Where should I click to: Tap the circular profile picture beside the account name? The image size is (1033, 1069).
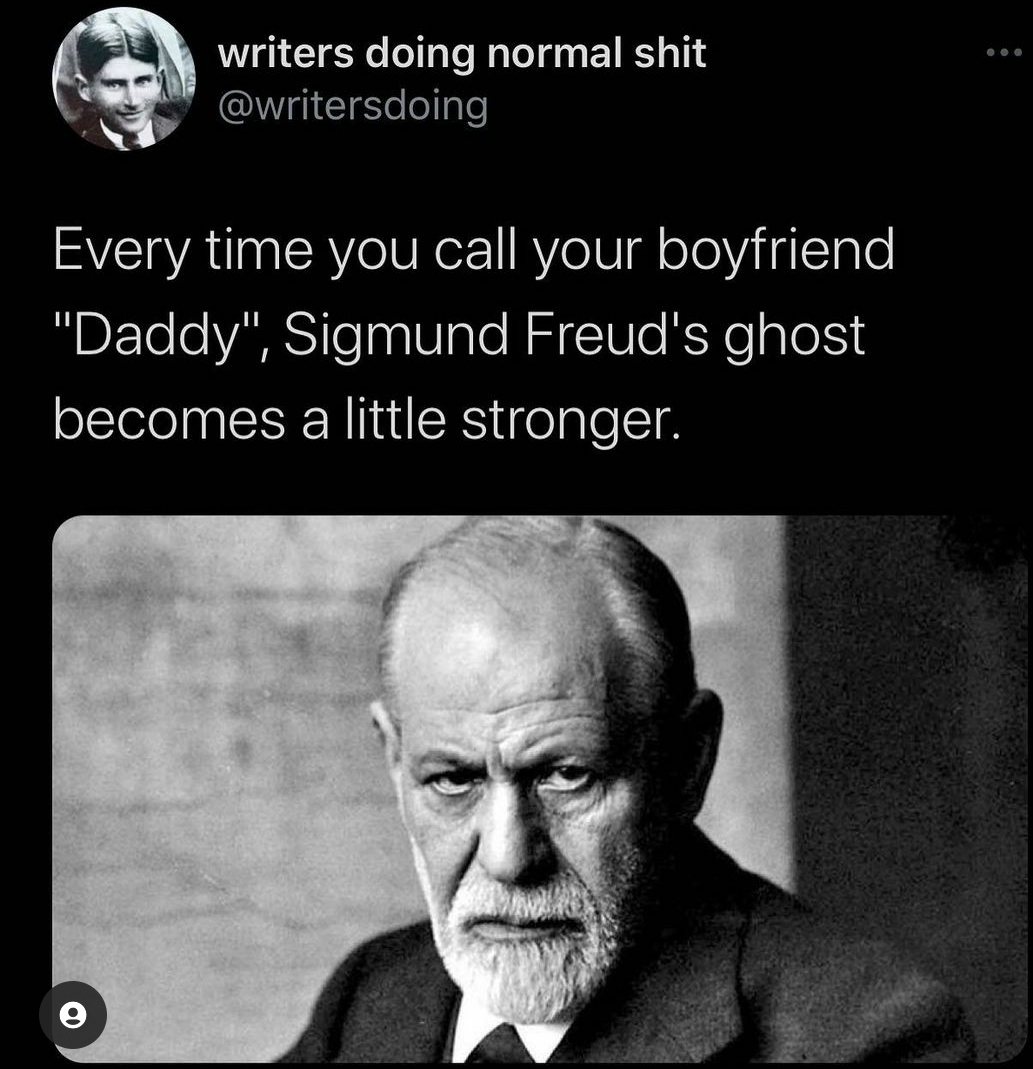pyautogui.click(x=123, y=79)
